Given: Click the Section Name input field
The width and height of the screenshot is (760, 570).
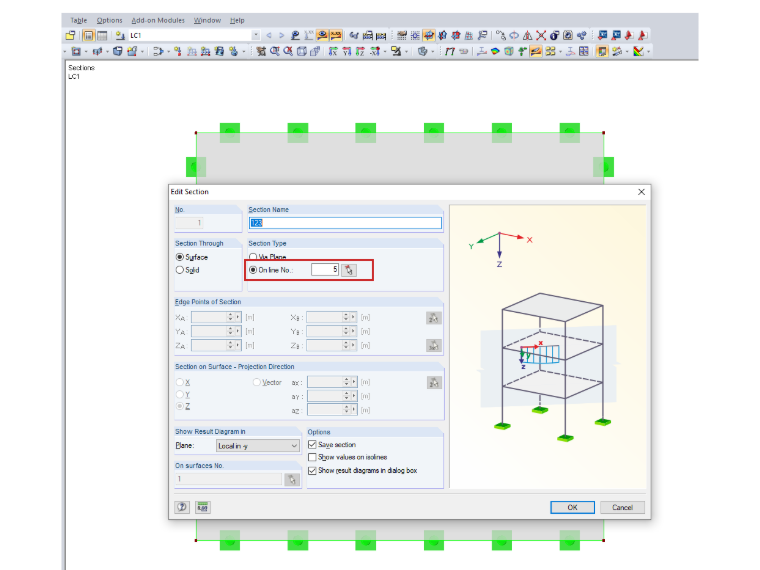Looking at the screenshot, I should [345, 223].
